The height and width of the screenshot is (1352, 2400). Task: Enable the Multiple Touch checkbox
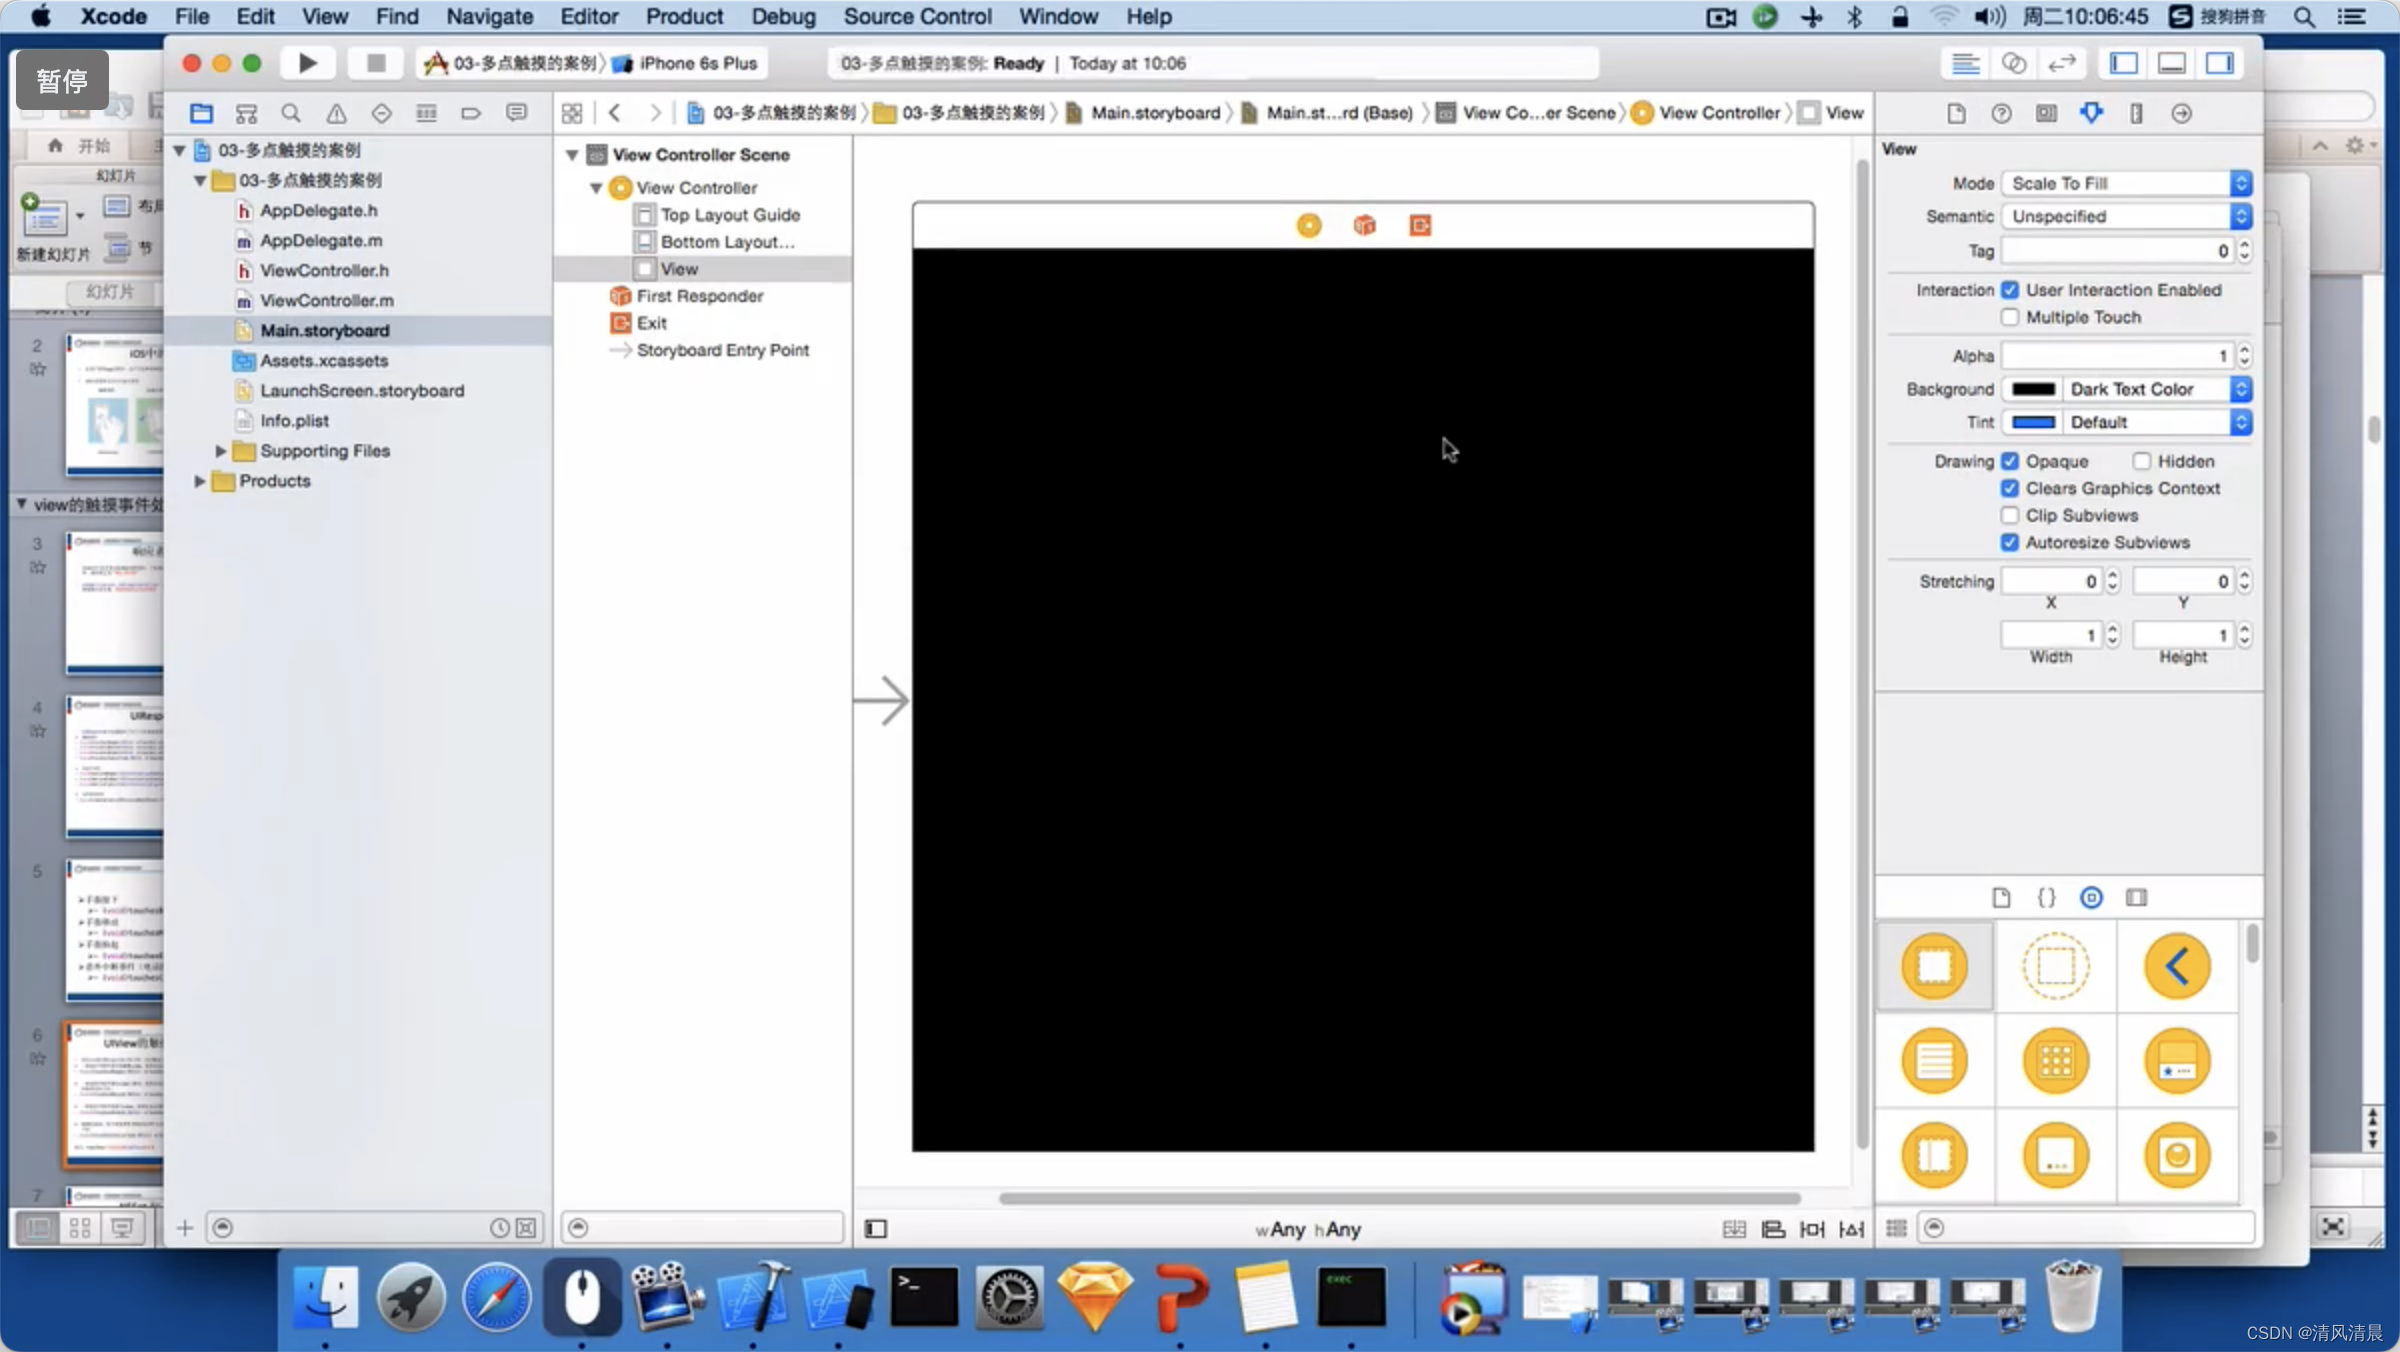pos(2009,317)
